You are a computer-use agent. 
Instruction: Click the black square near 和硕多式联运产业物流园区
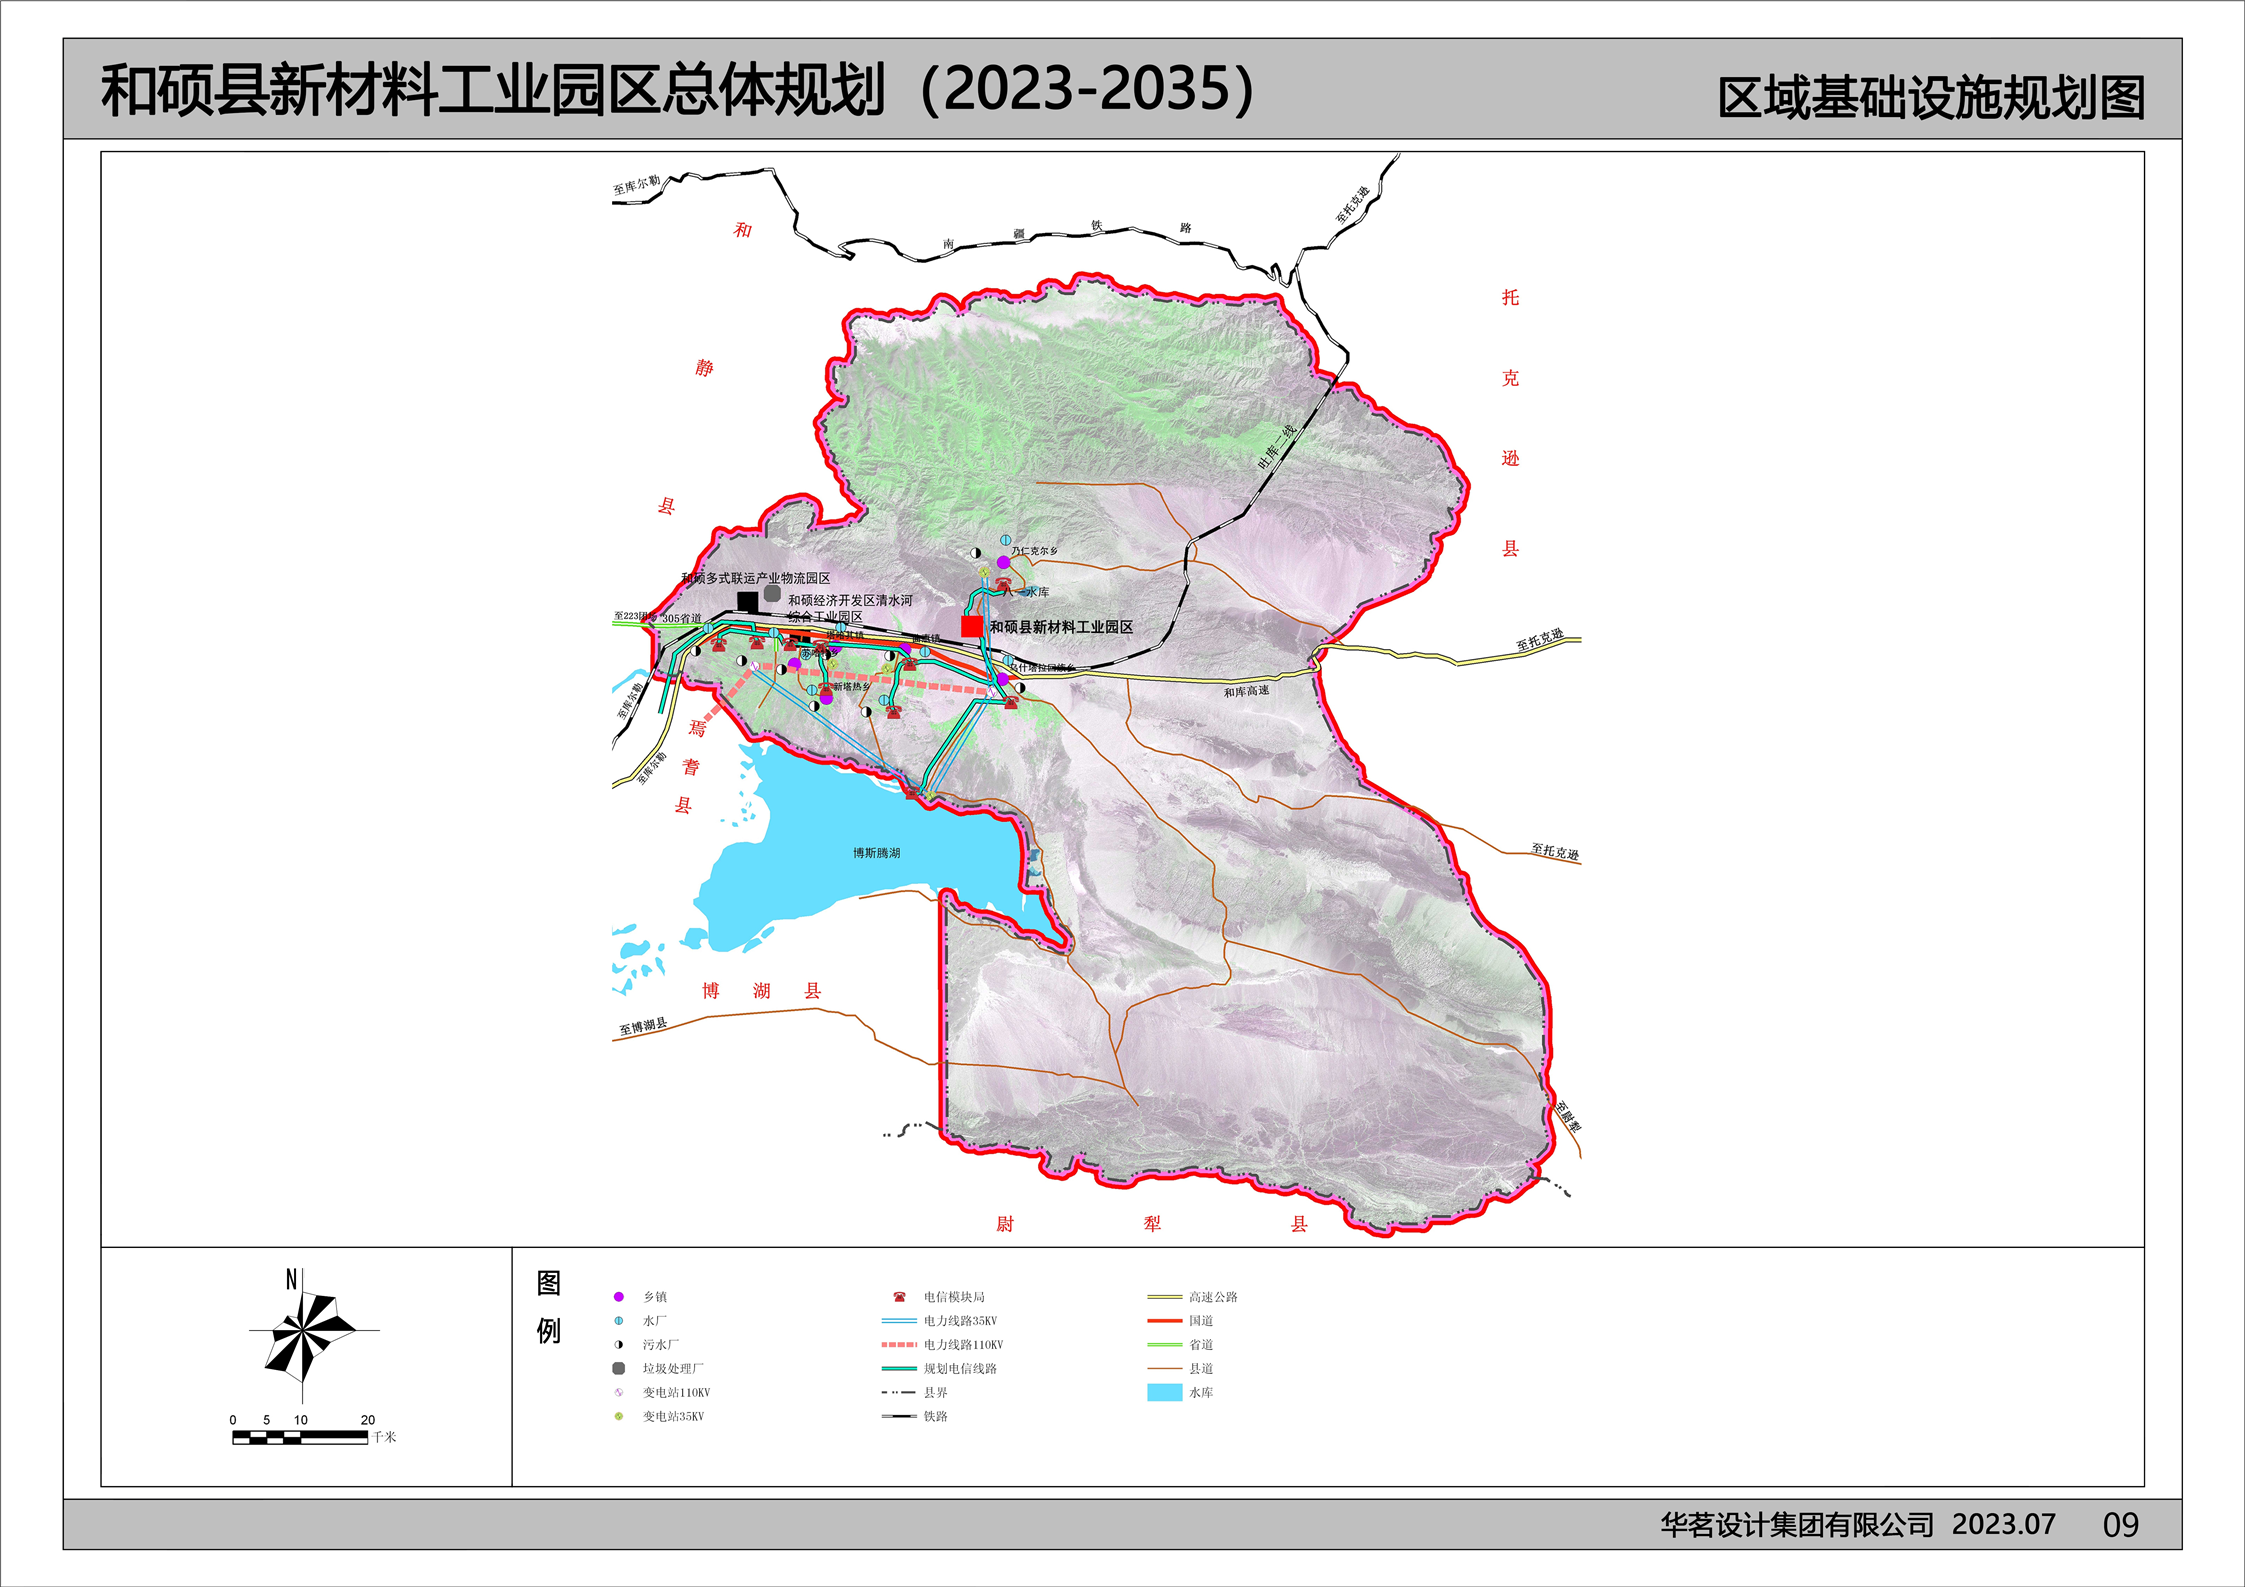click(x=748, y=601)
